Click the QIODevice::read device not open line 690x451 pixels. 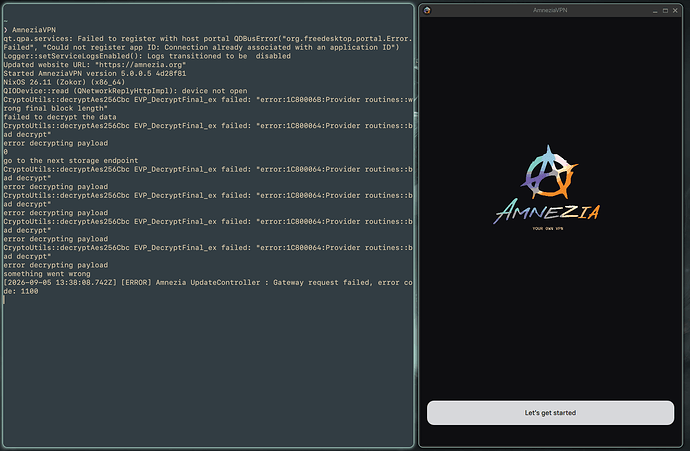tap(125, 91)
